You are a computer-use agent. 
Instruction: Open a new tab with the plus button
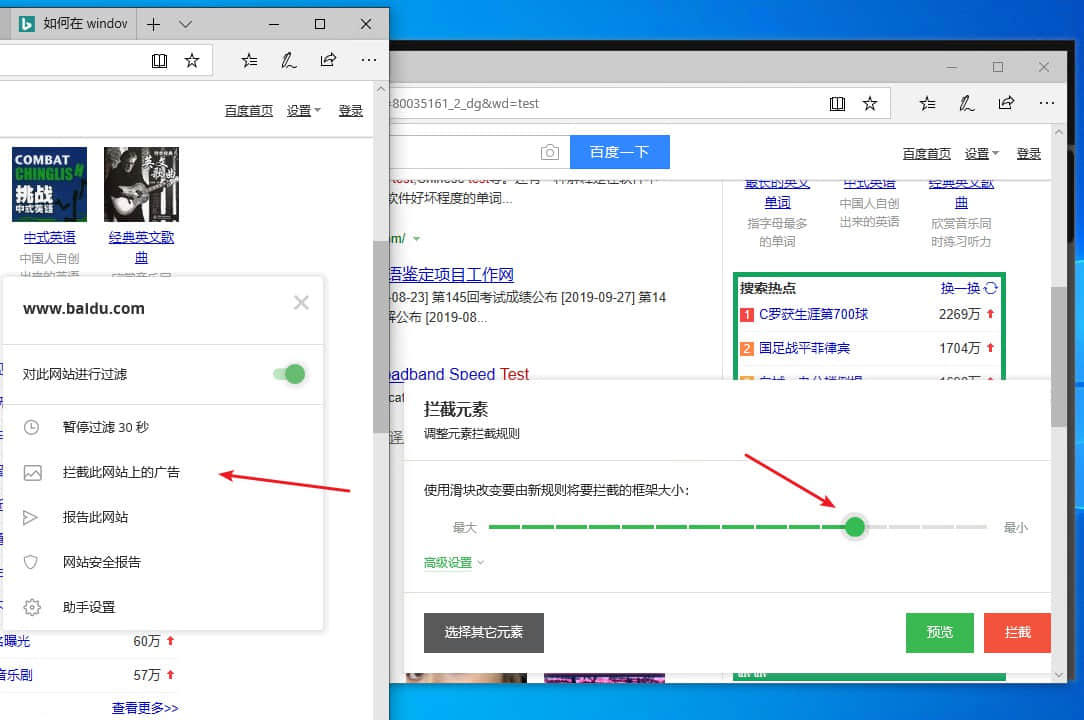click(153, 24)
